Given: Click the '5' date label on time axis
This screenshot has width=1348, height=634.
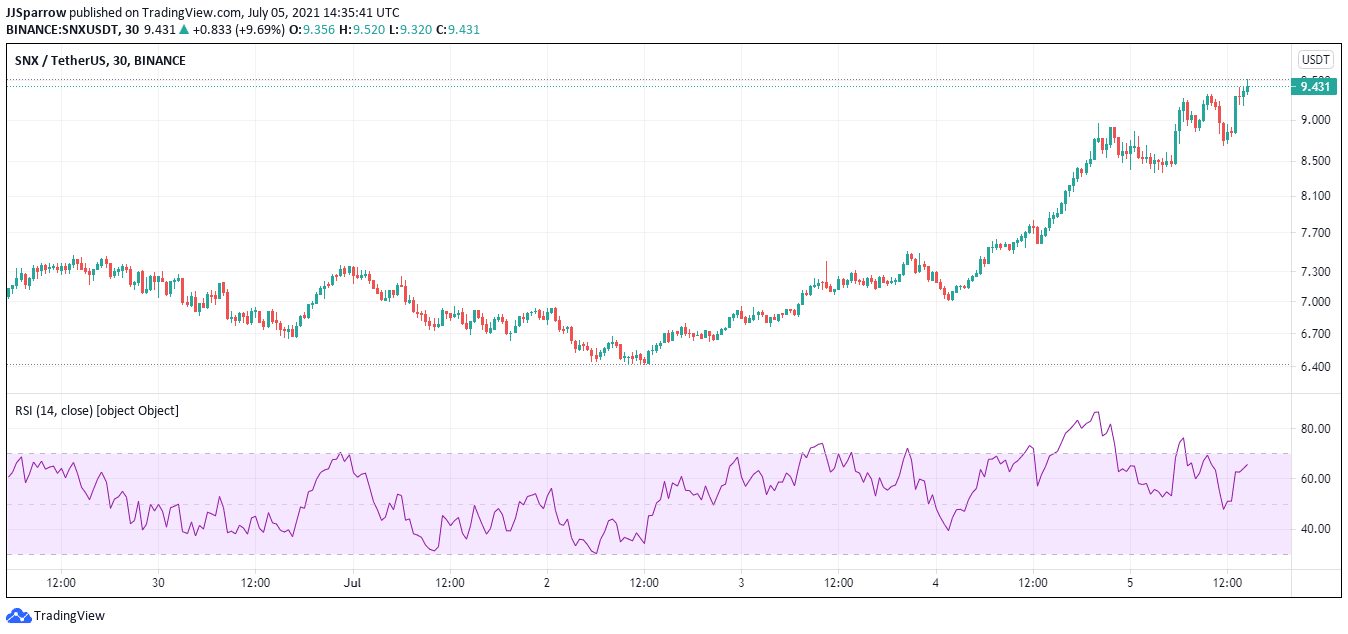Looking at the screenshot, I should (1129, 581).
